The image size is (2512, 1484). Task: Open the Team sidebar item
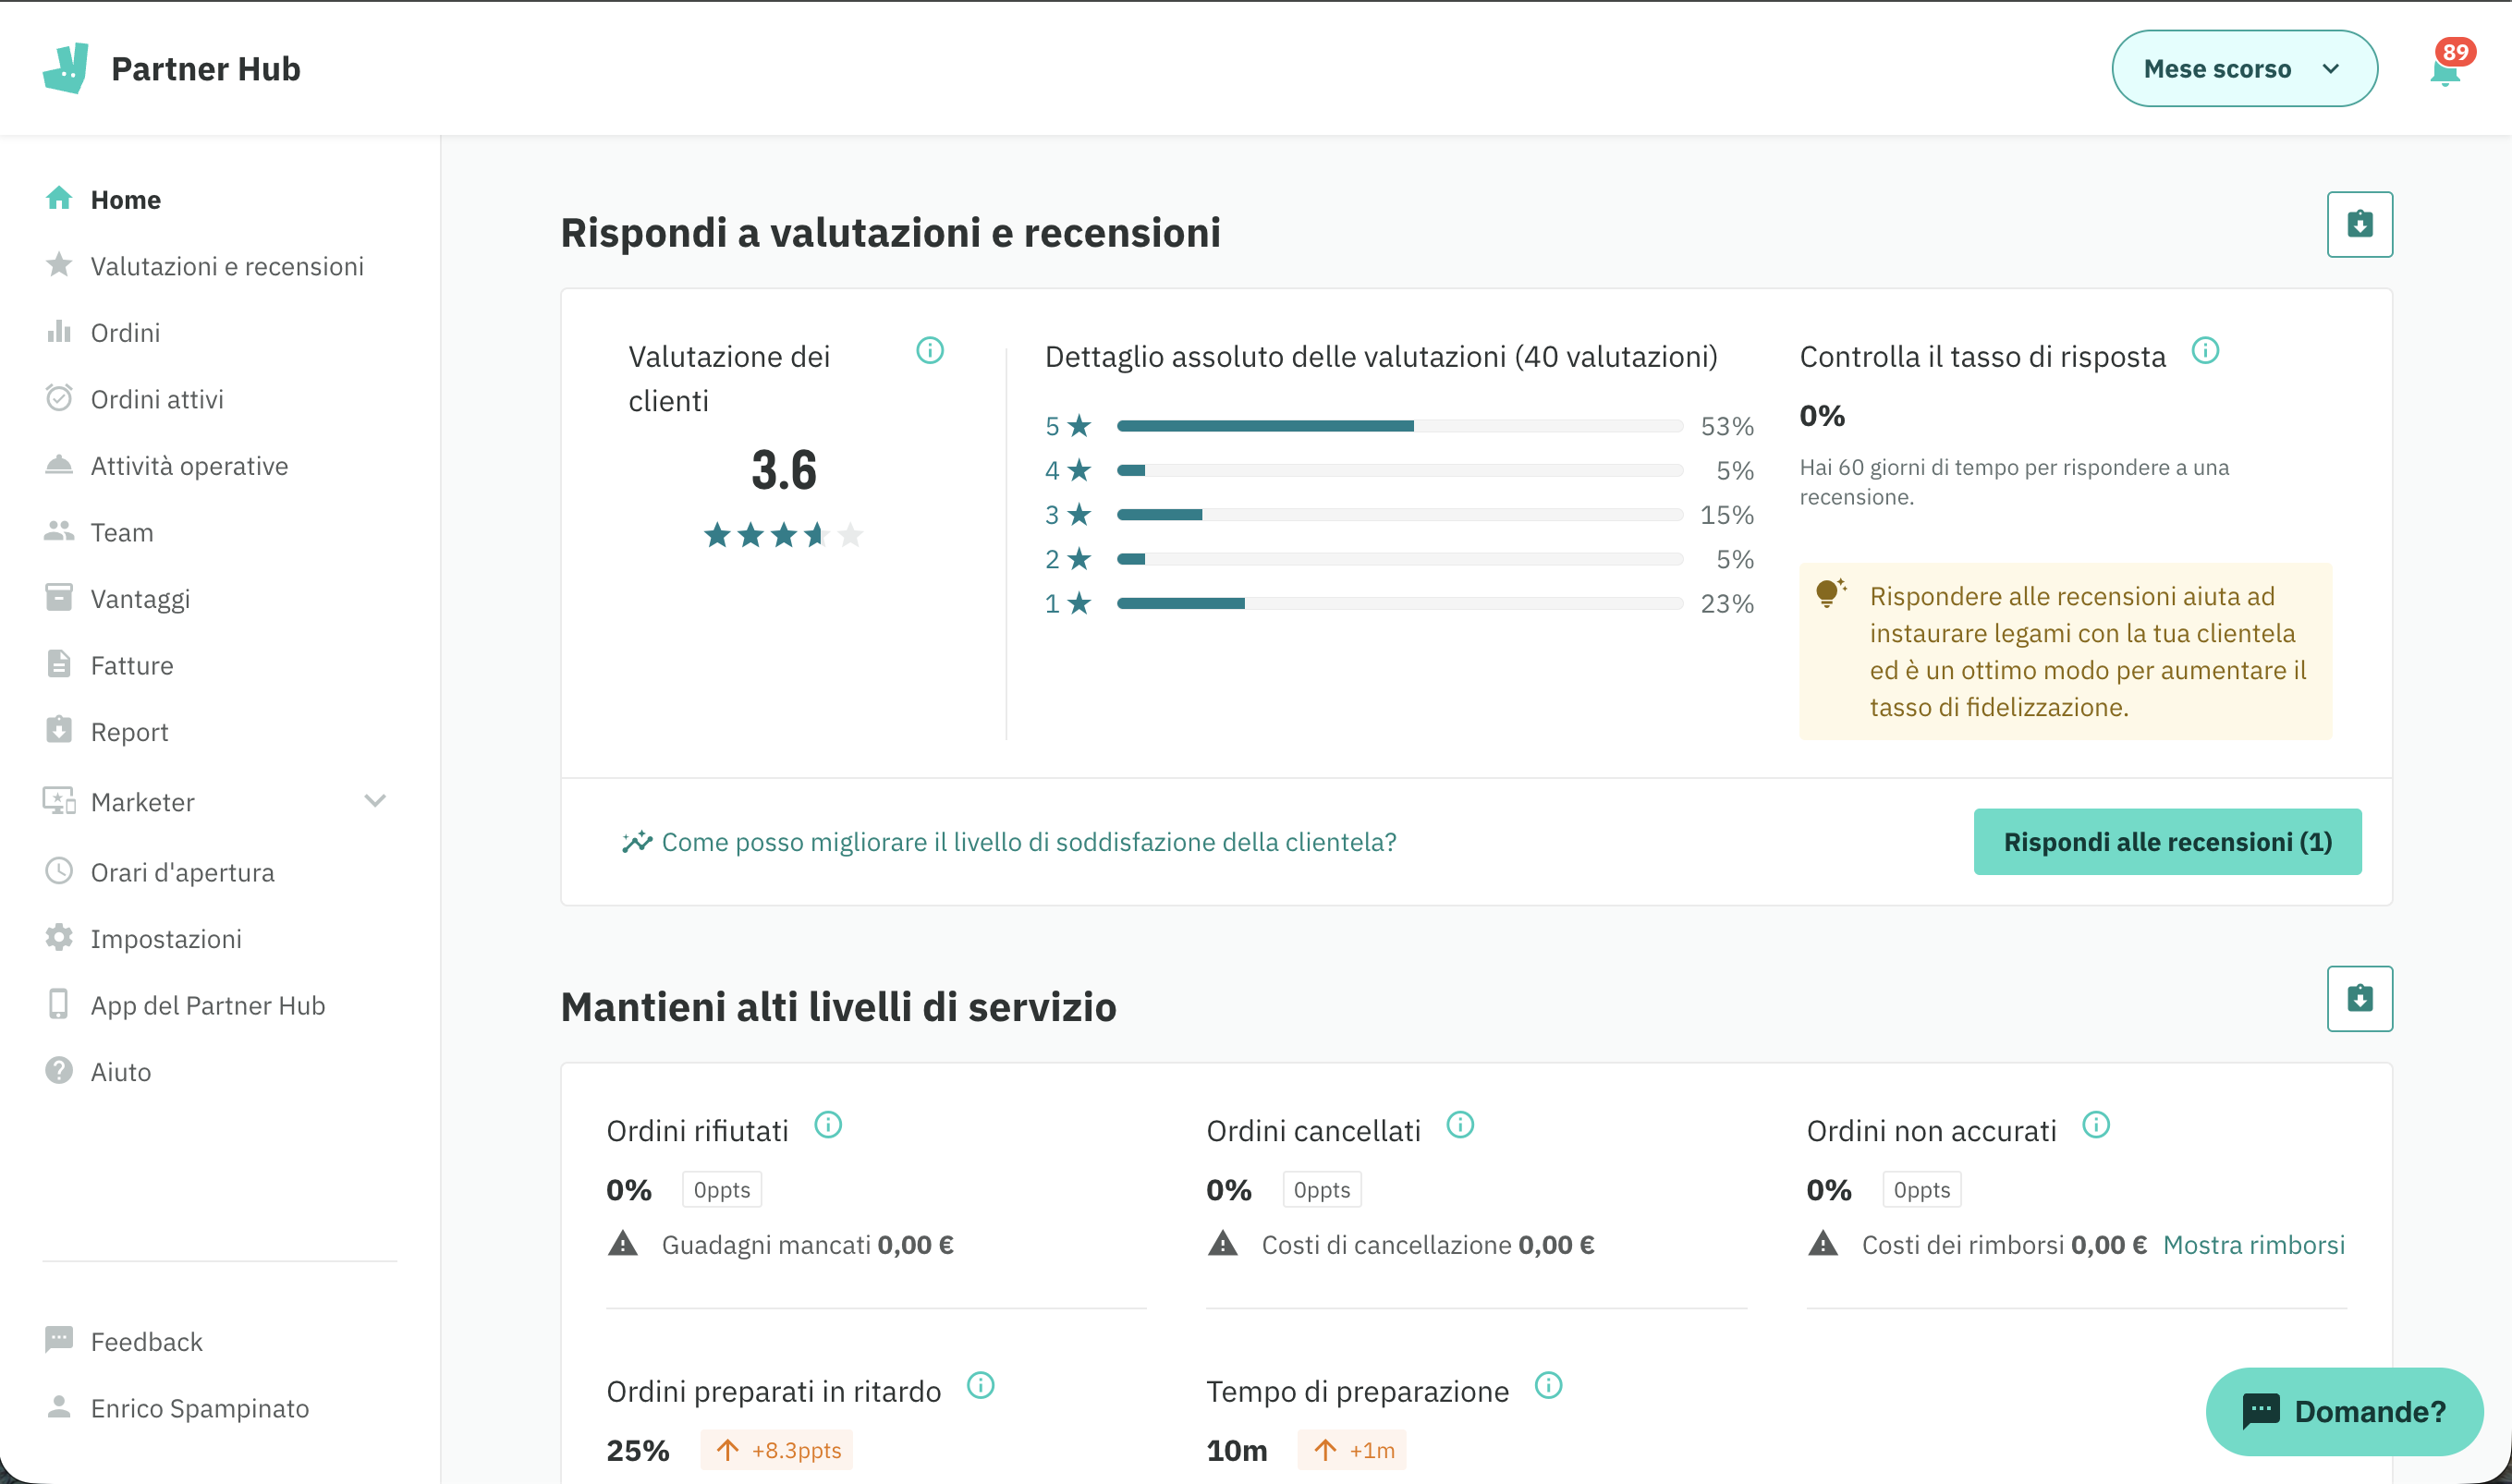pos(121,532)
